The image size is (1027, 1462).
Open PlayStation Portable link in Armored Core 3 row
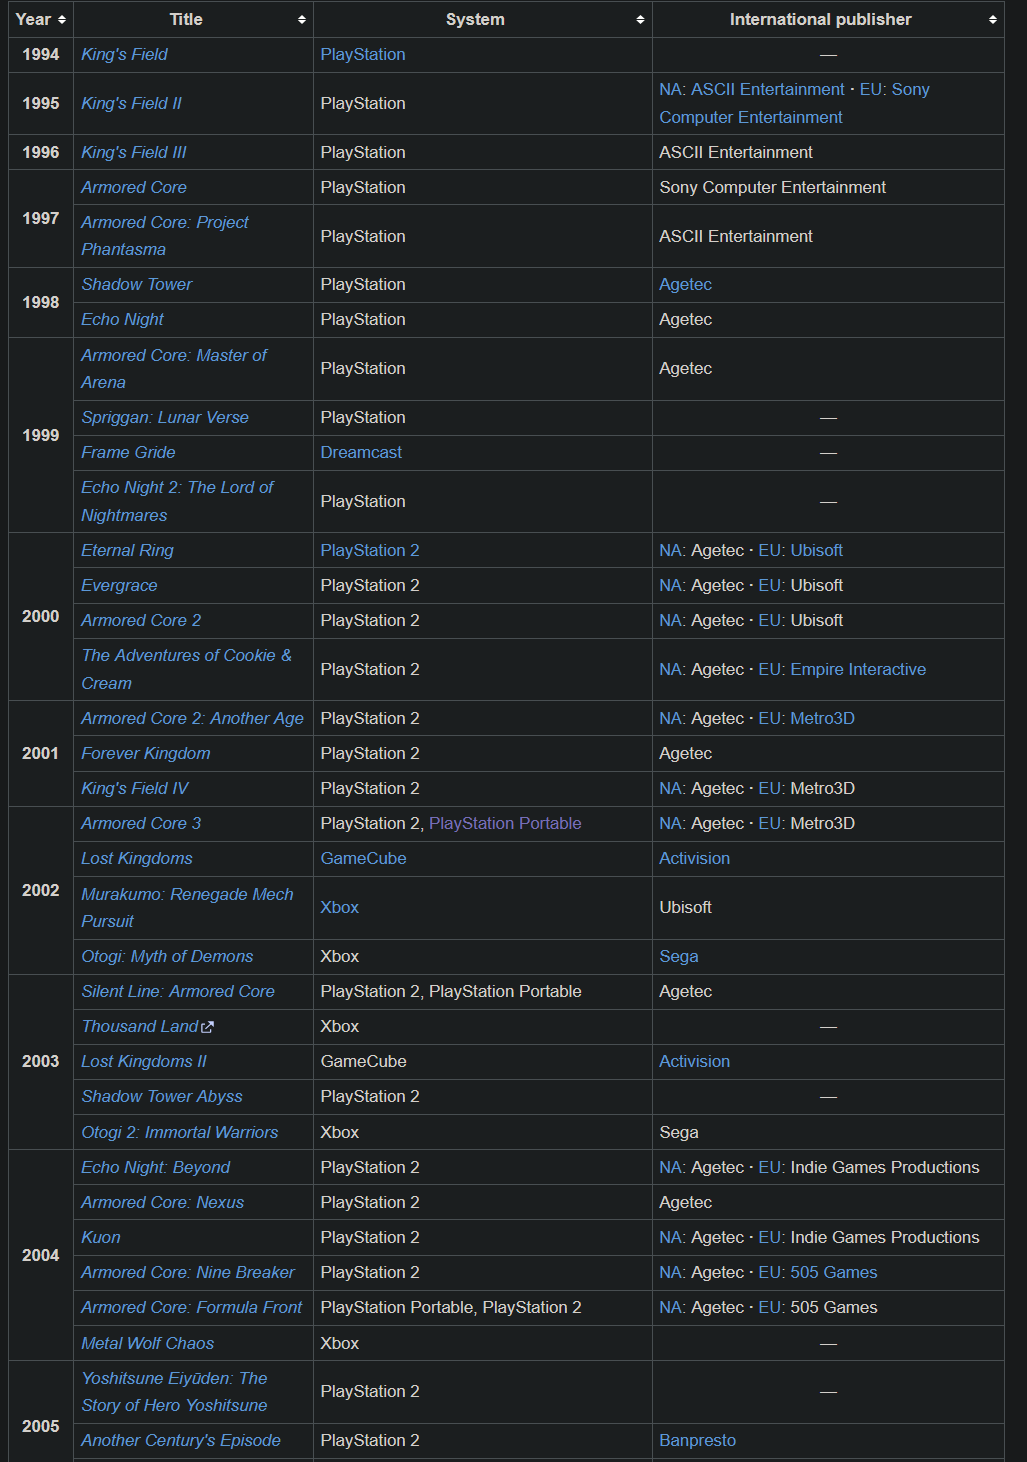505,823
